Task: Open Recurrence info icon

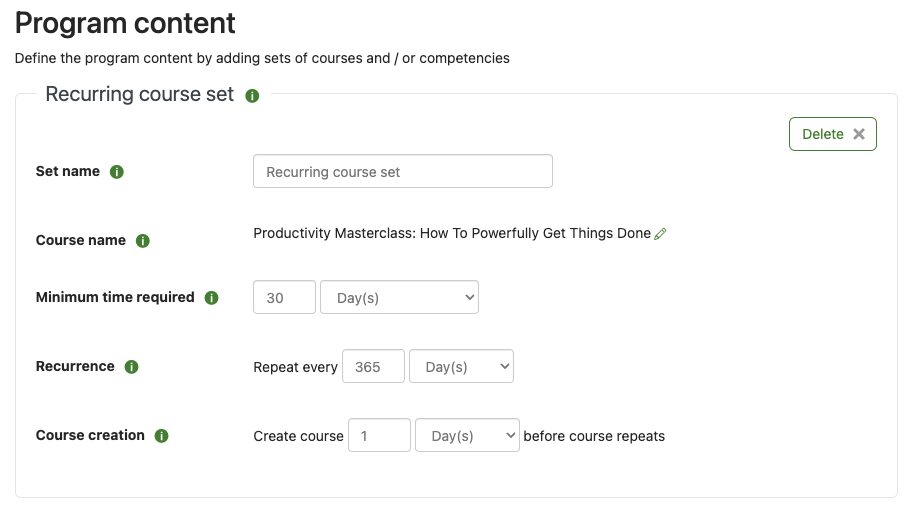Action: [132, 367]
